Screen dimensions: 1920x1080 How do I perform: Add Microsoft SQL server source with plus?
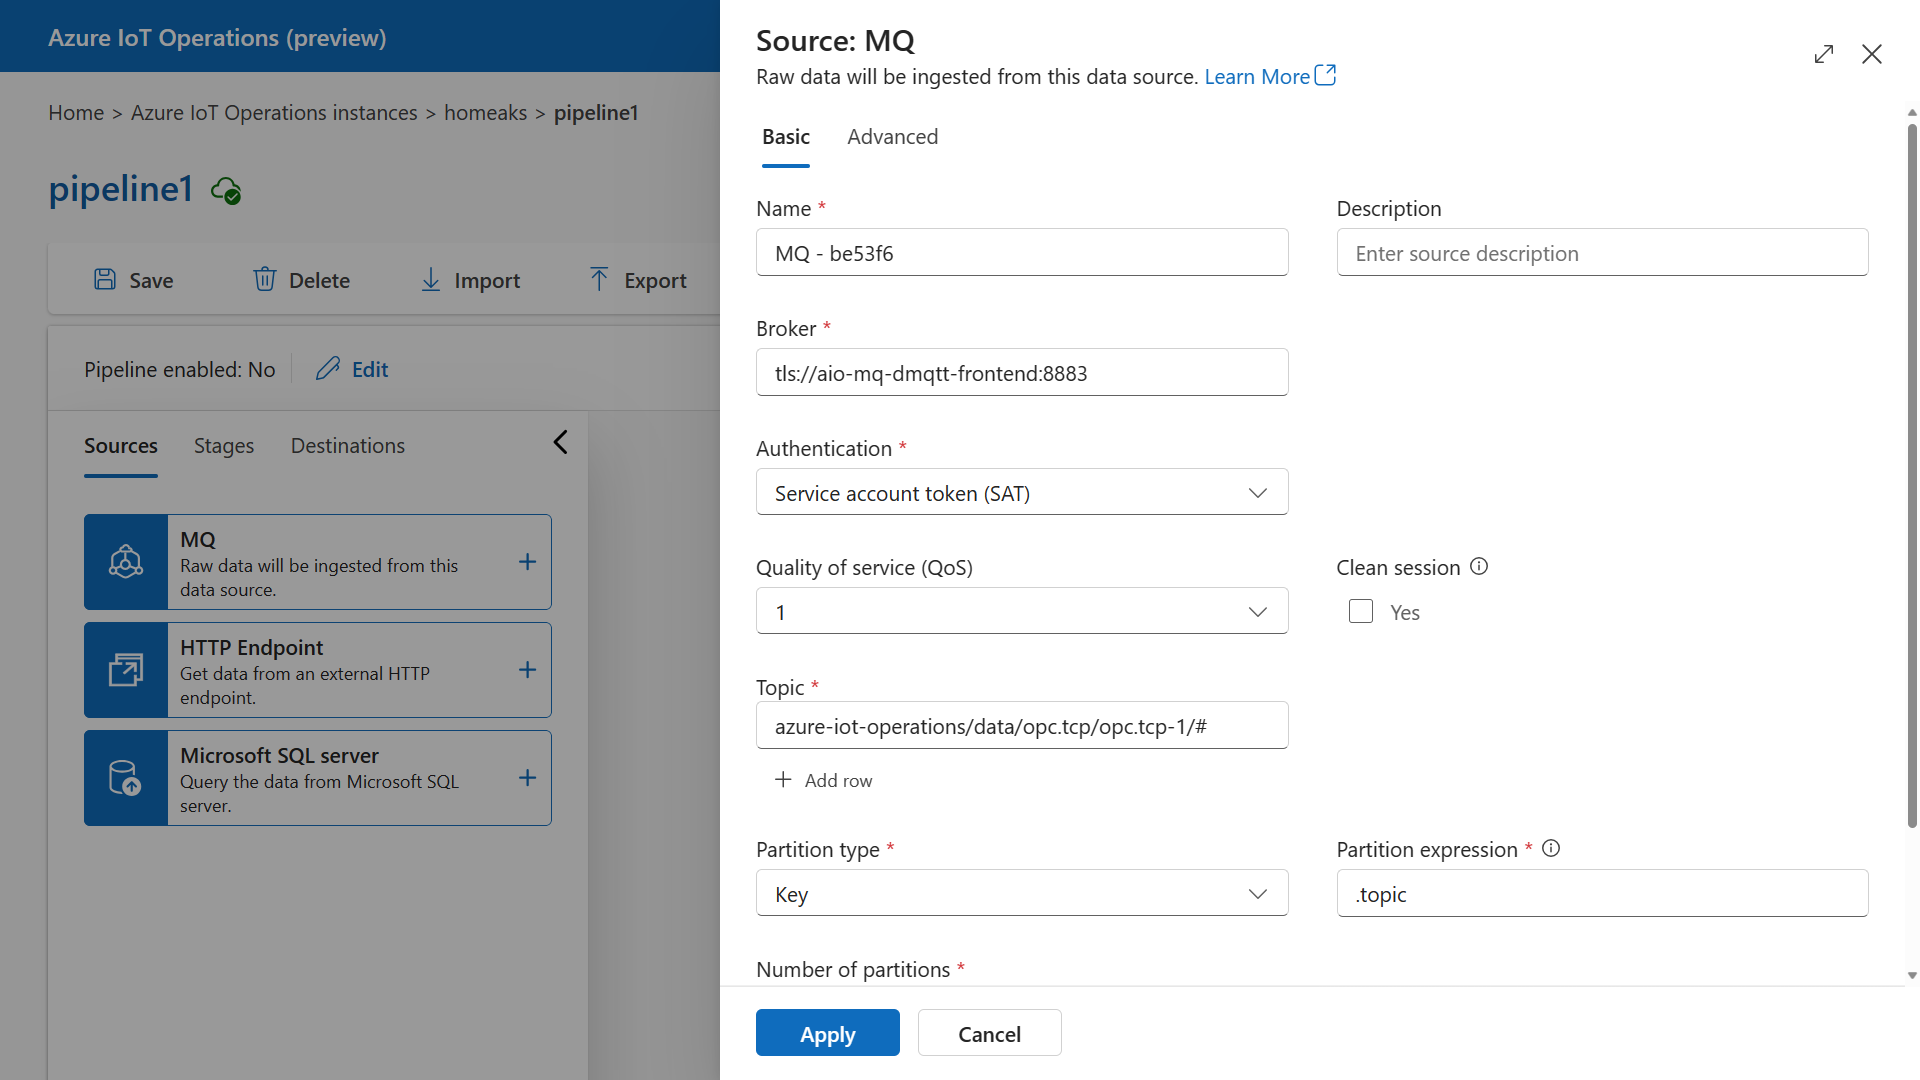[x=528, y=778]
